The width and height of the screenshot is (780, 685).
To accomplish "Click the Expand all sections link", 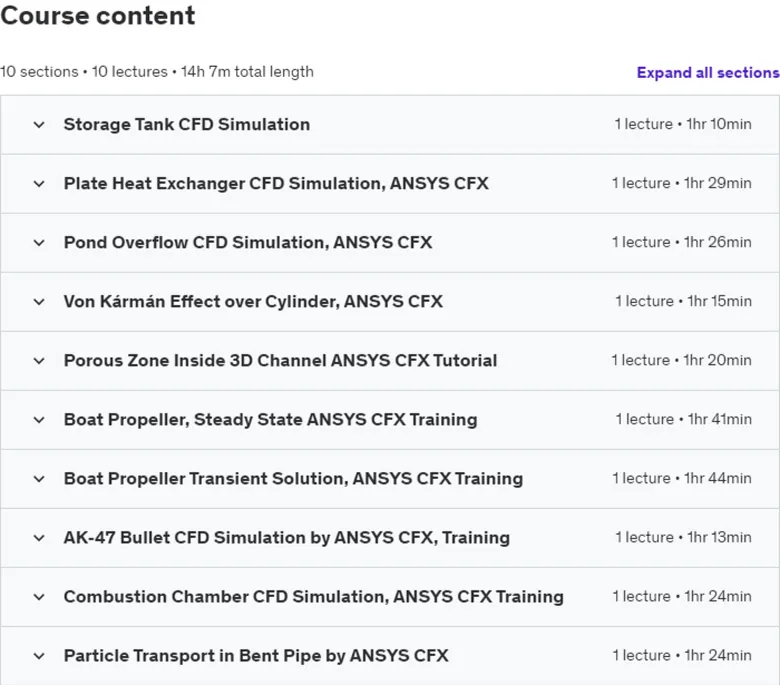I will click(708, 73).
